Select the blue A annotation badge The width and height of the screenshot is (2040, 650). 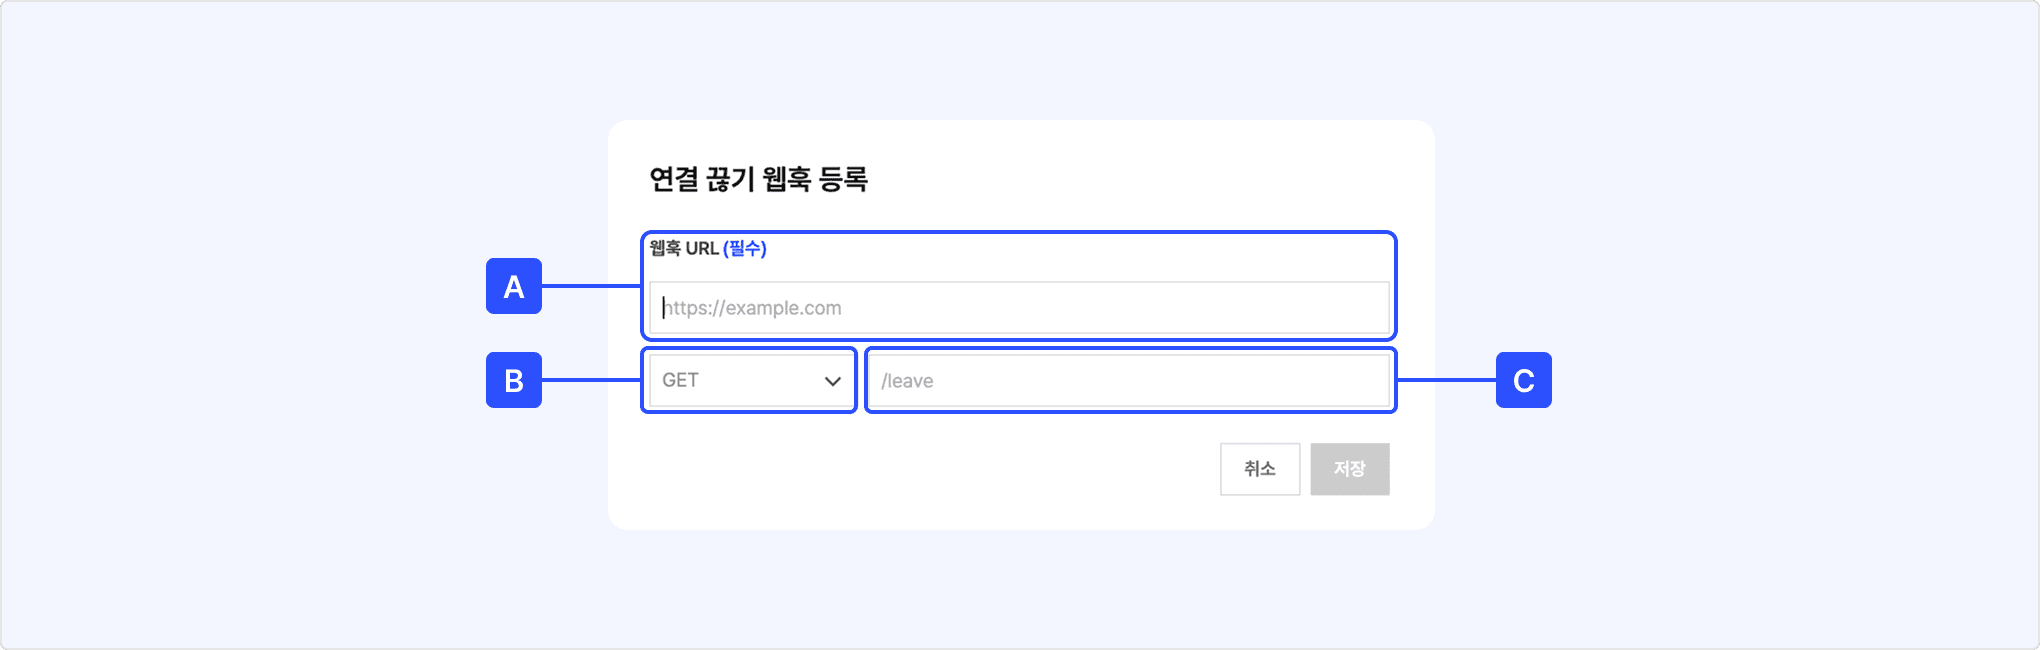coord(514,287)
